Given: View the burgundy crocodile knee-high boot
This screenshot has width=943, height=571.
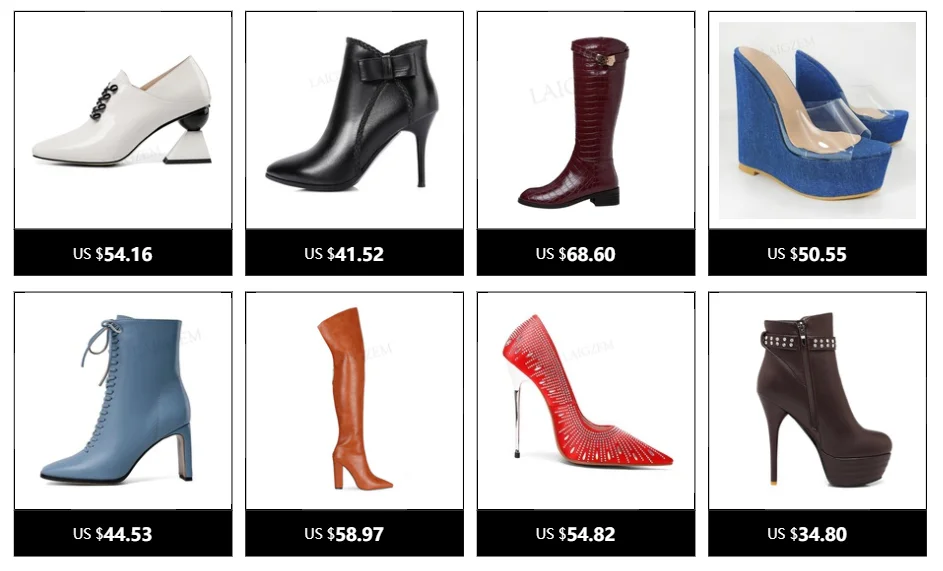Looking at the screenshot, I should click(x=586, y=120).
